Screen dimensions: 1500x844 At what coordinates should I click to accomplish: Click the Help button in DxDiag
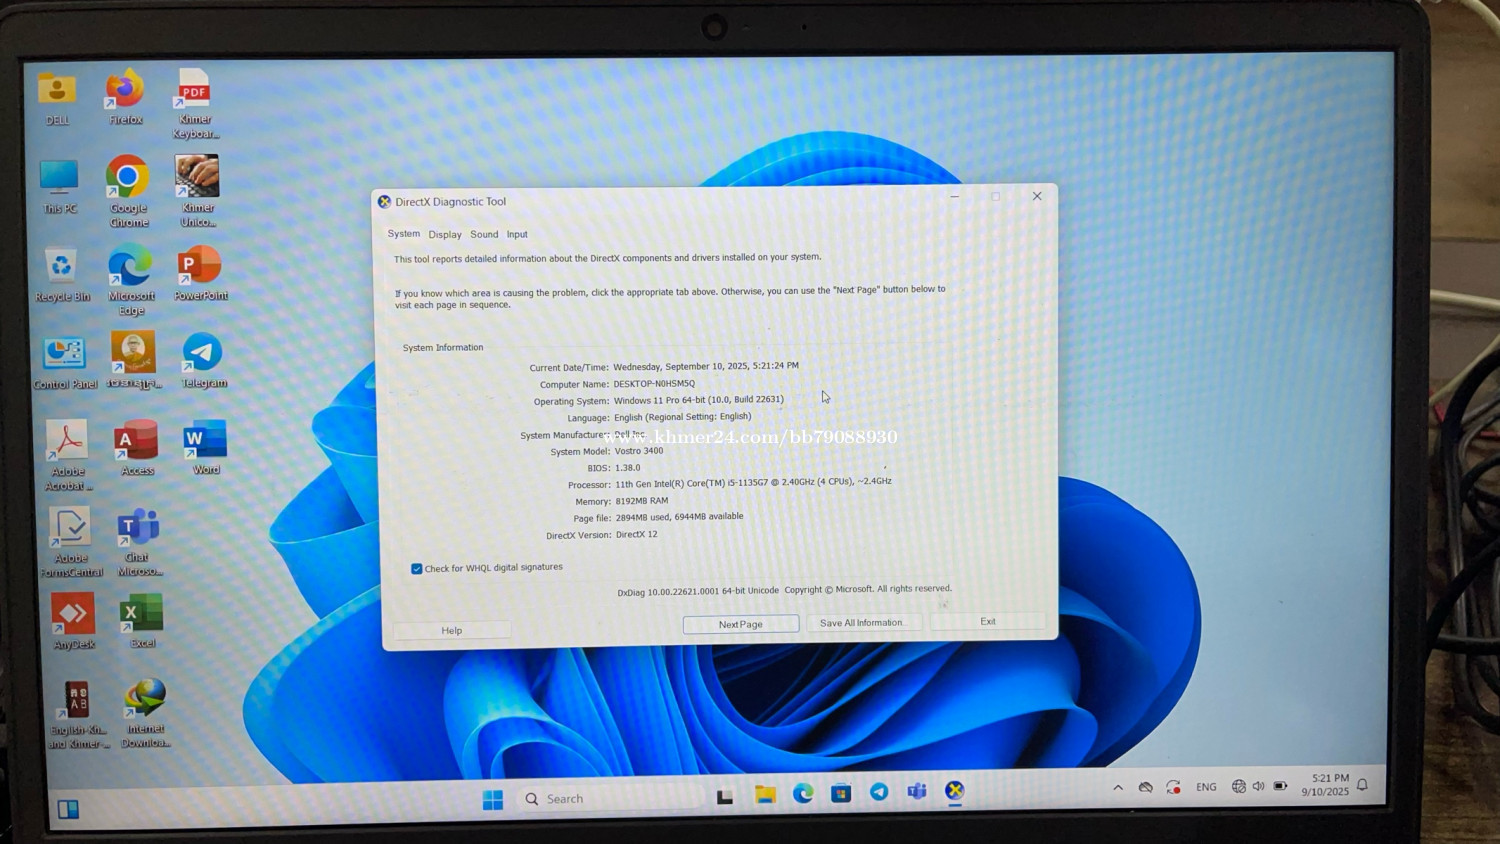tap(452, 630)
